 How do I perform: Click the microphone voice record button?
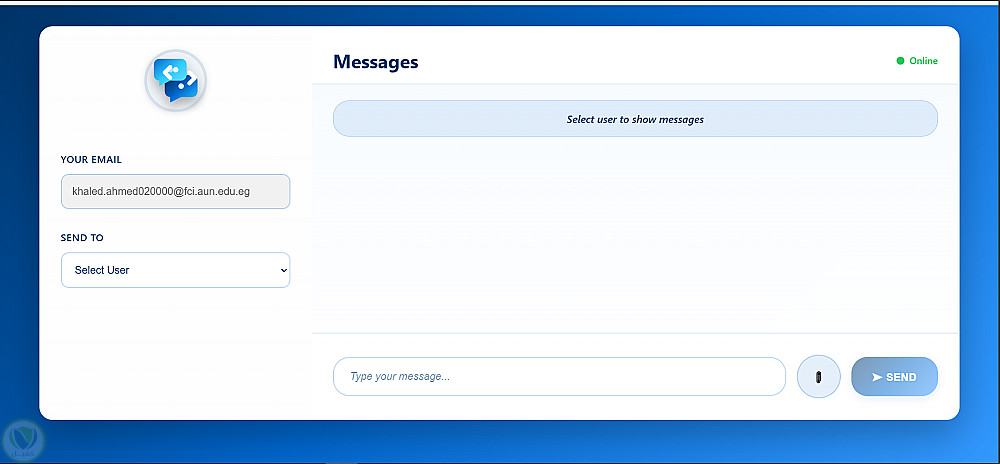coord(819,377)
